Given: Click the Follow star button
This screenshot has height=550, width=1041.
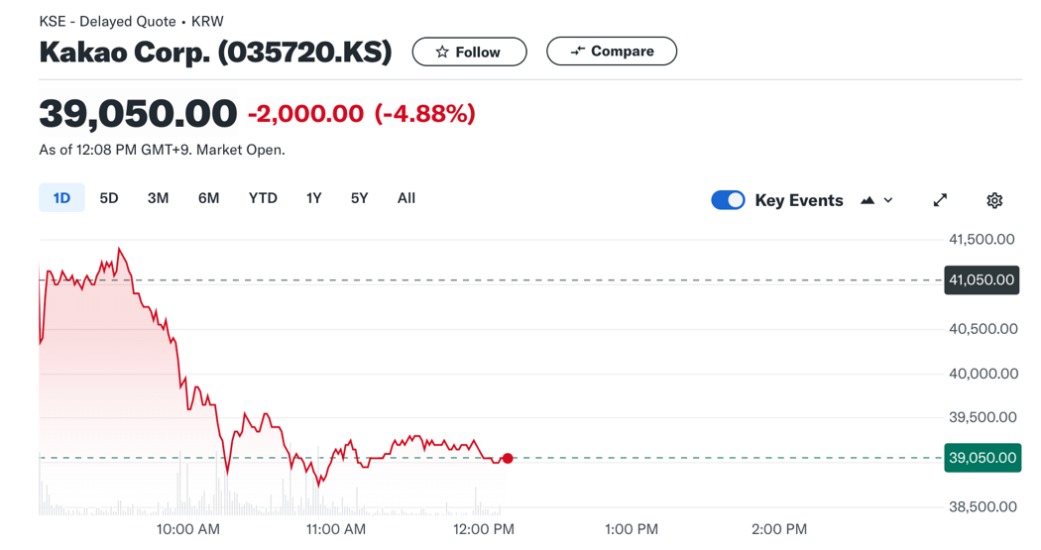Looking at the screenshot, I should (x=469, y=52).
